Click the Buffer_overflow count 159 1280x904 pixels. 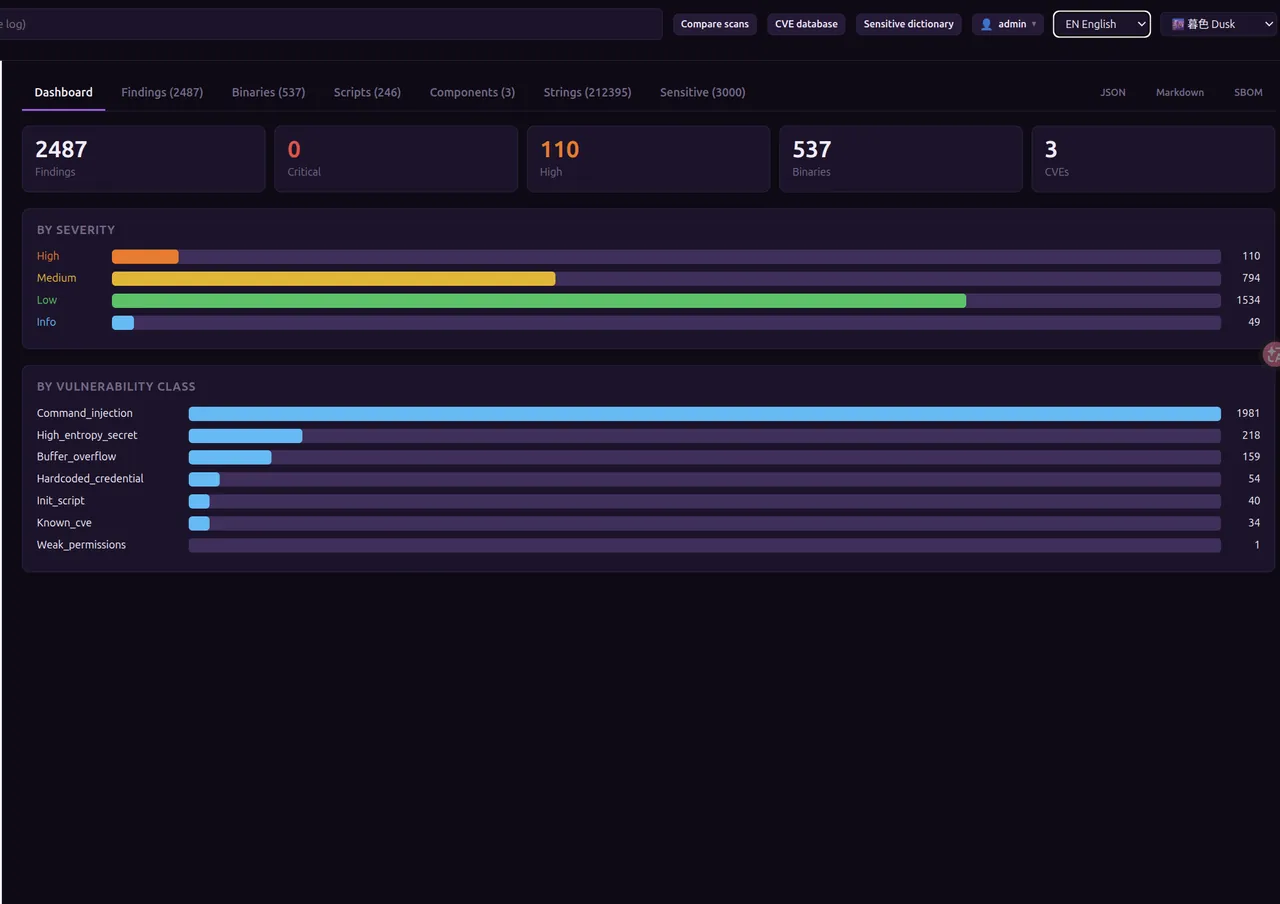tap(1251, 457)
